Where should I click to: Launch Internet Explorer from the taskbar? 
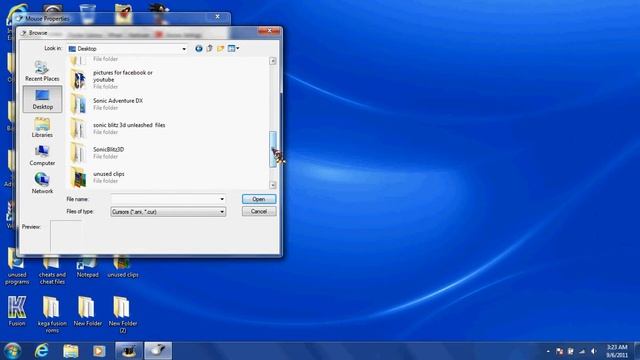[42, 351]
